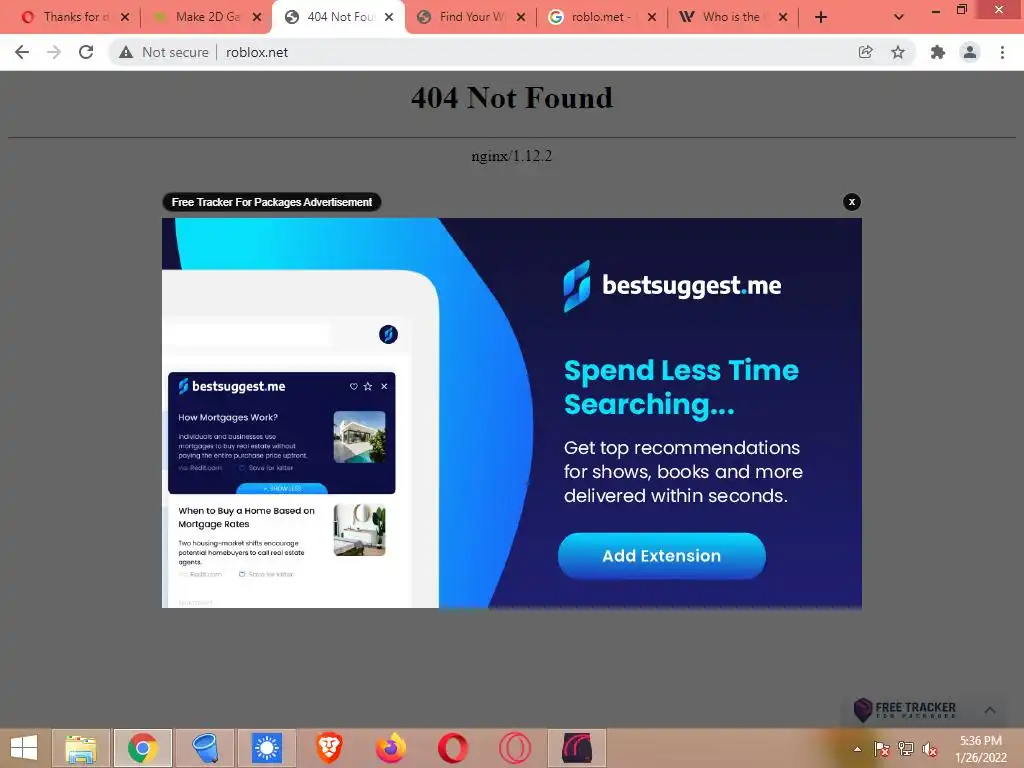Click the heart icon in the bestsuggest card
1024x768 pixels.
tap(353, 387)
